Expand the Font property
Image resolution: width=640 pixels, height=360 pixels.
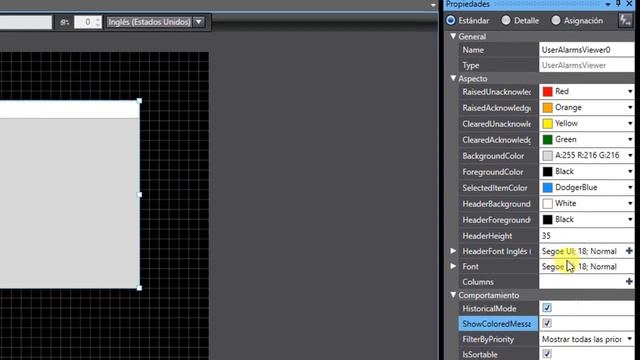(x=453, y=266)
